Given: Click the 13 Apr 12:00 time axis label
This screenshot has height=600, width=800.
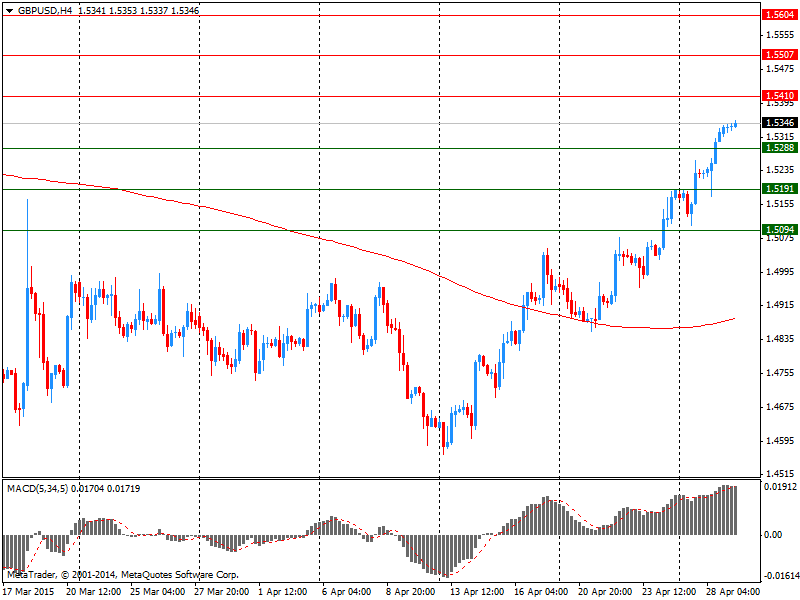Looking at the screenshot, I should (477, 592).
